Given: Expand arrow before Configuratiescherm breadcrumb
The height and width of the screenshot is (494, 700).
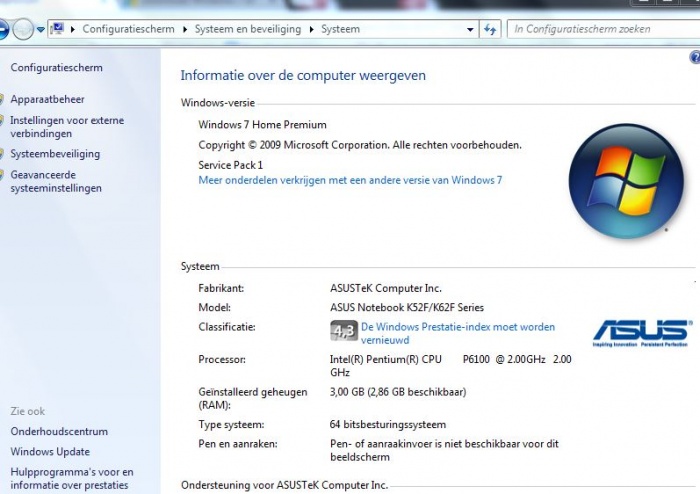Looking at the screenshot, I should (x=73, y=29).
